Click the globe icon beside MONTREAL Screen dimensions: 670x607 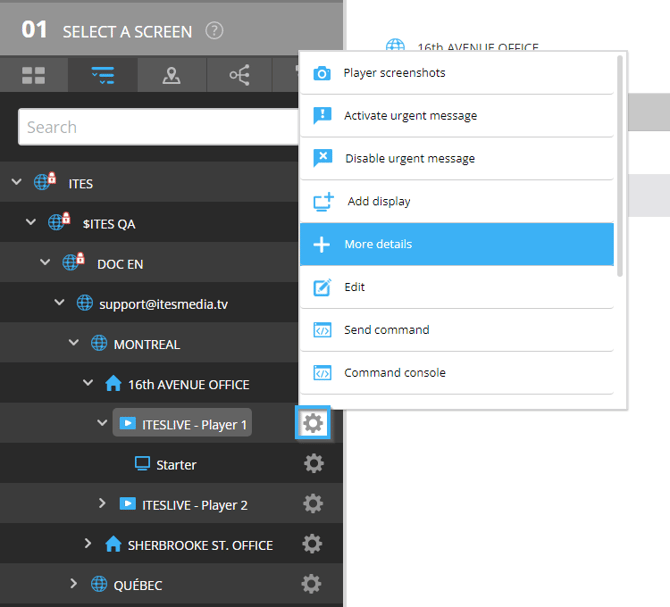(x=99, y=343)
